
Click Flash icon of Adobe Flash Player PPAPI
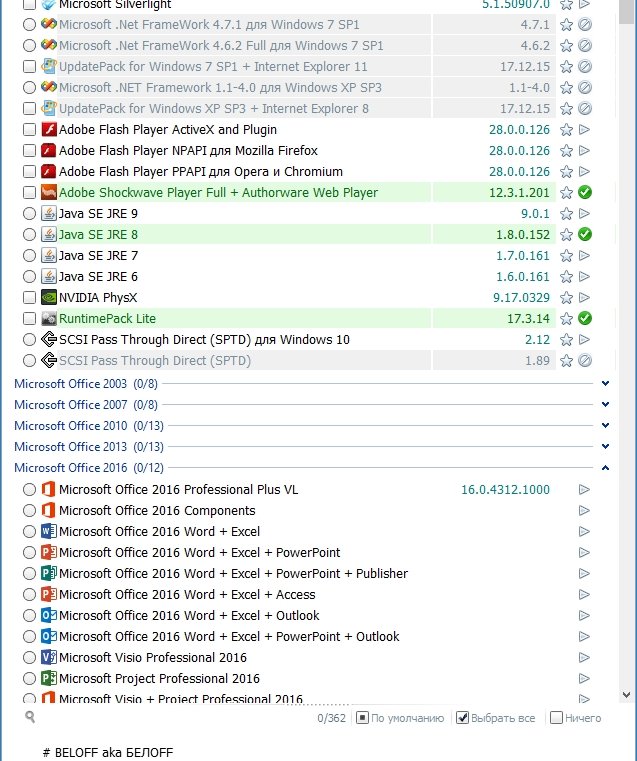tap(49, 171)
